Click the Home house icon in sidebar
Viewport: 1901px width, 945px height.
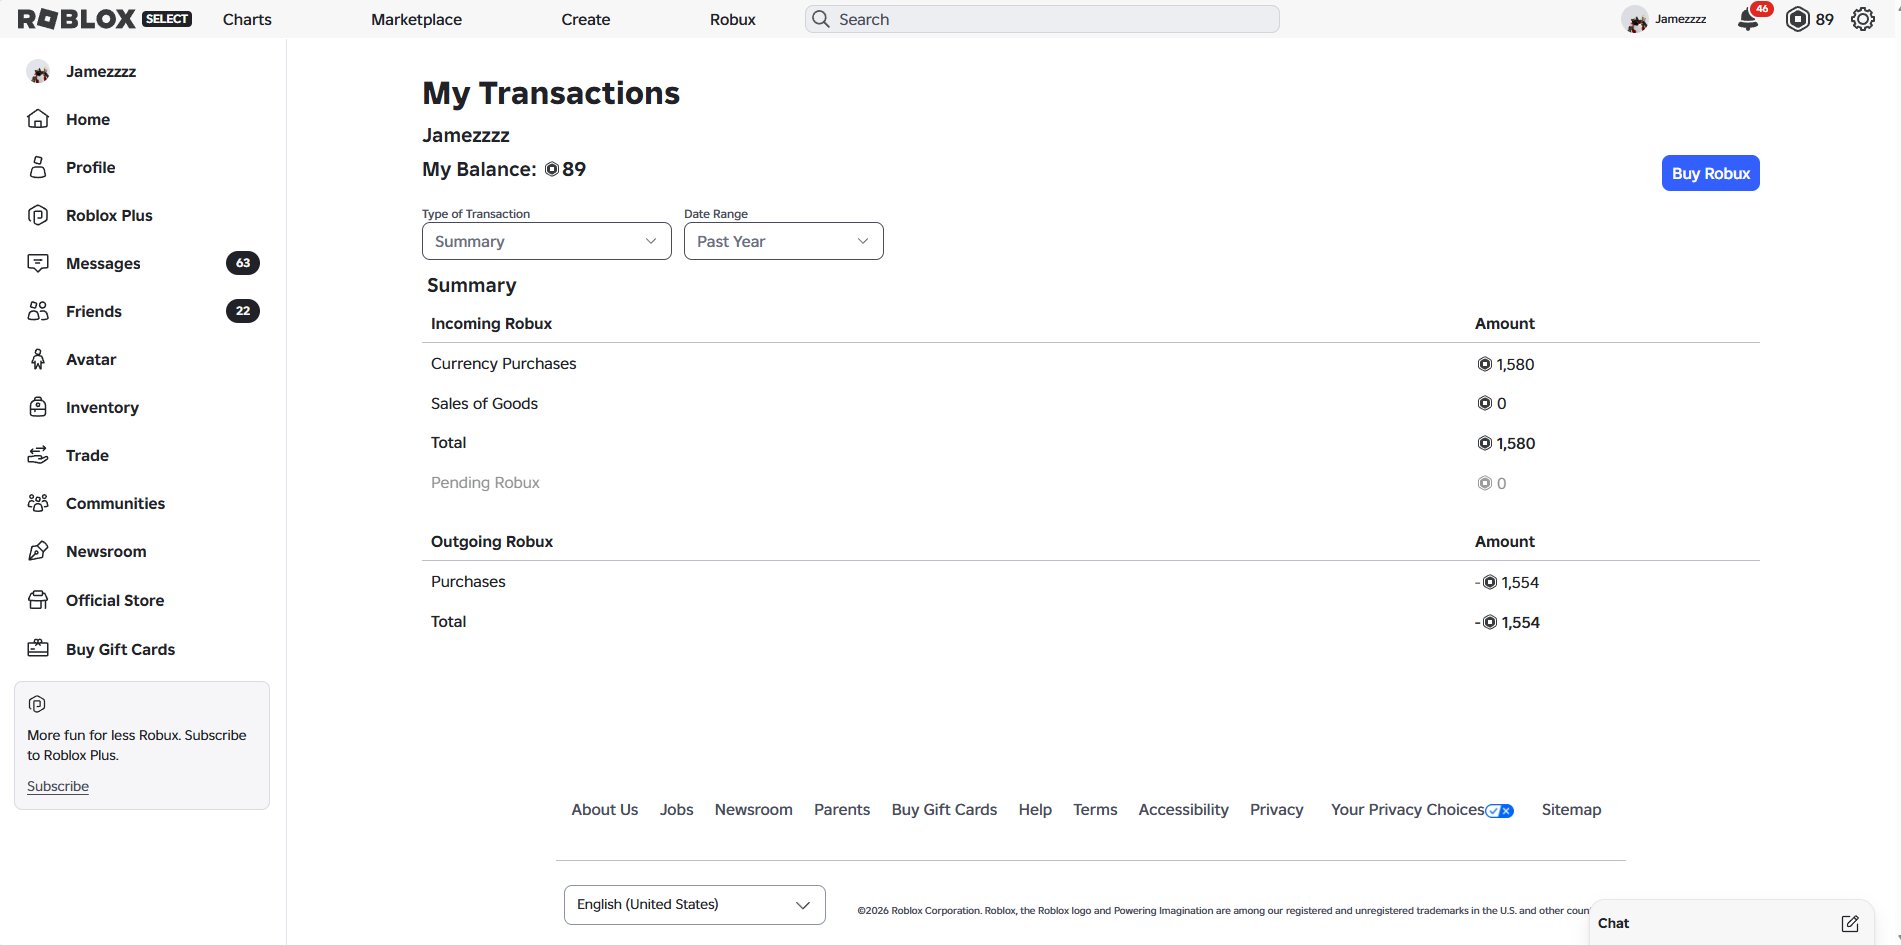click(x=38, y=119)
